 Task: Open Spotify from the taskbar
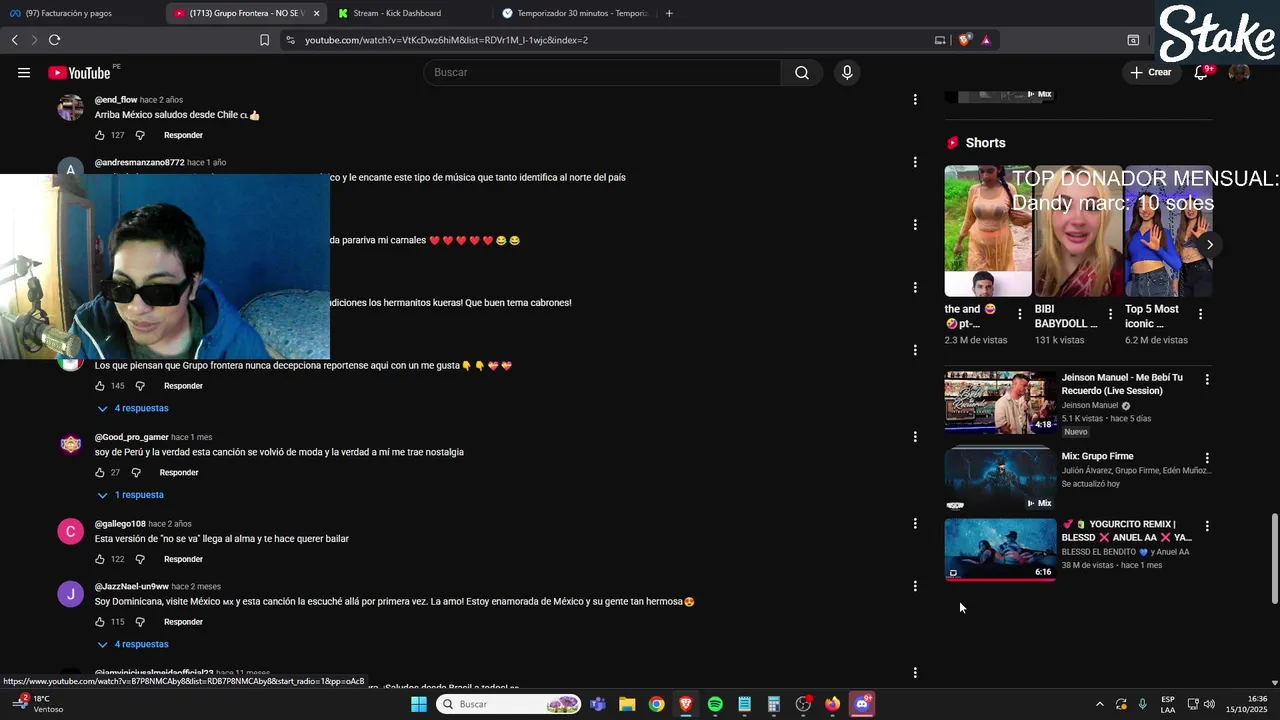pyautogui.click(x=715, y=704)
